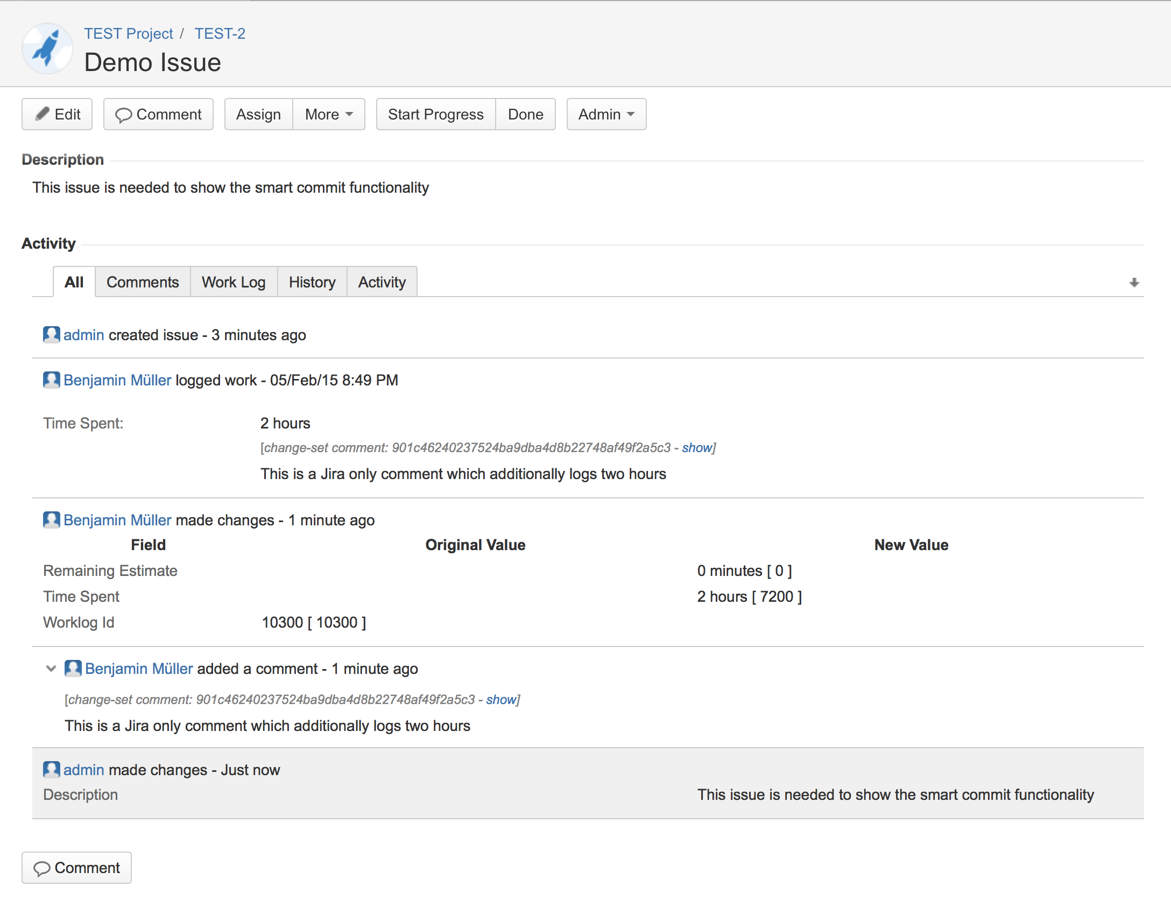Click the Edit button with pencil icon
1171x900 pixels.
(x=57, y=114)
